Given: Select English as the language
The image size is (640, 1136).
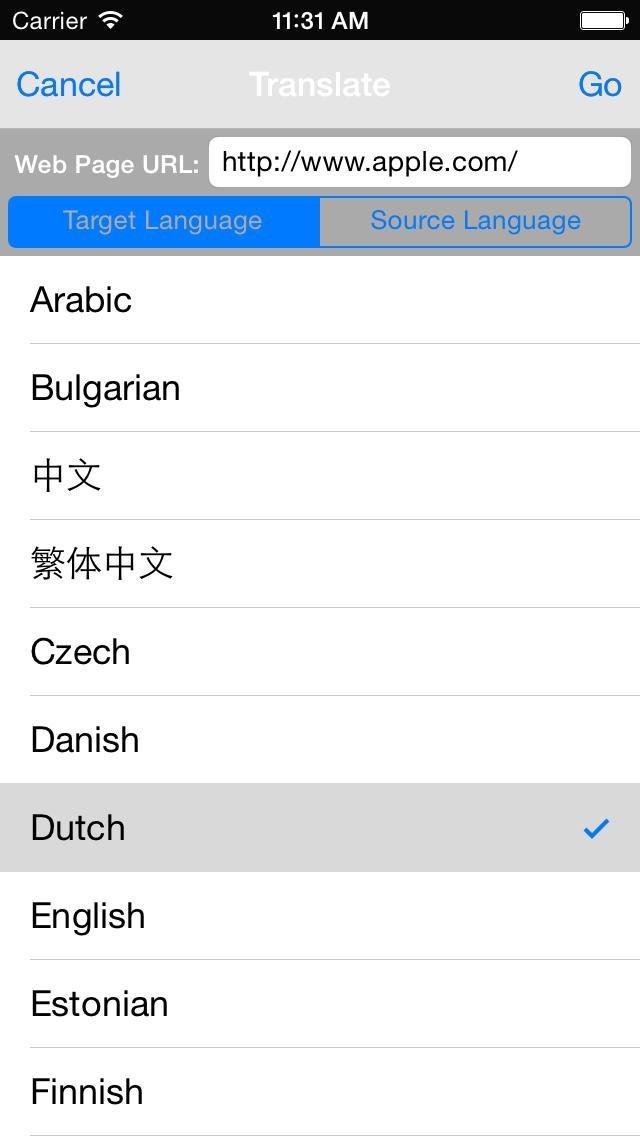Looking at the screenshot, I should coord(320,916).
